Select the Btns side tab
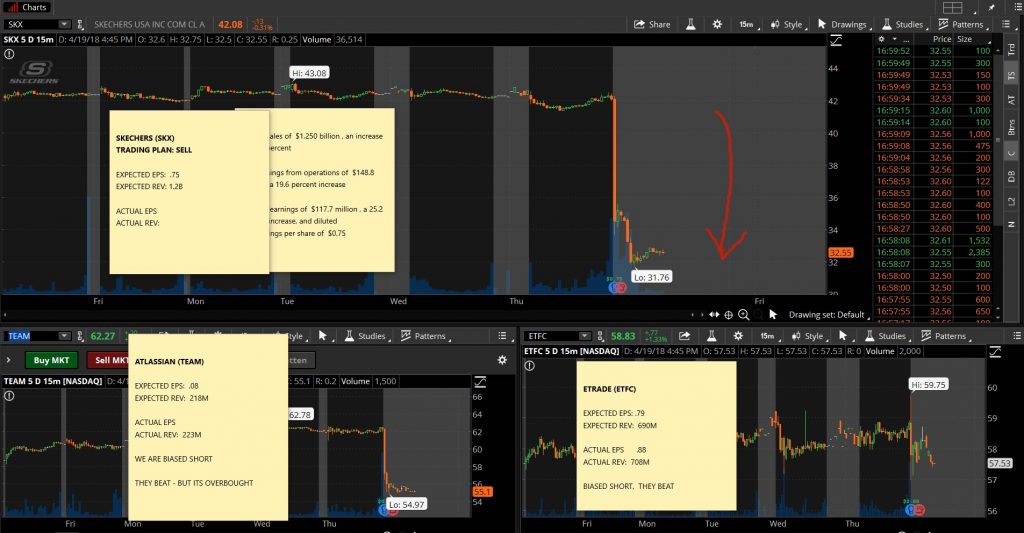 pos(1011,127)
